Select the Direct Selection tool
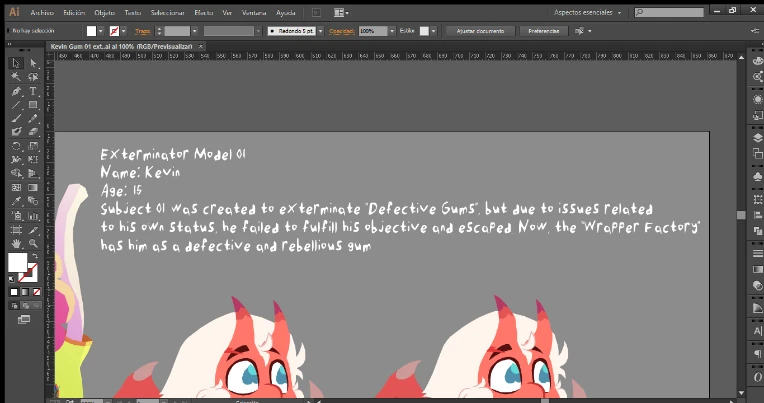 point(33,63)
